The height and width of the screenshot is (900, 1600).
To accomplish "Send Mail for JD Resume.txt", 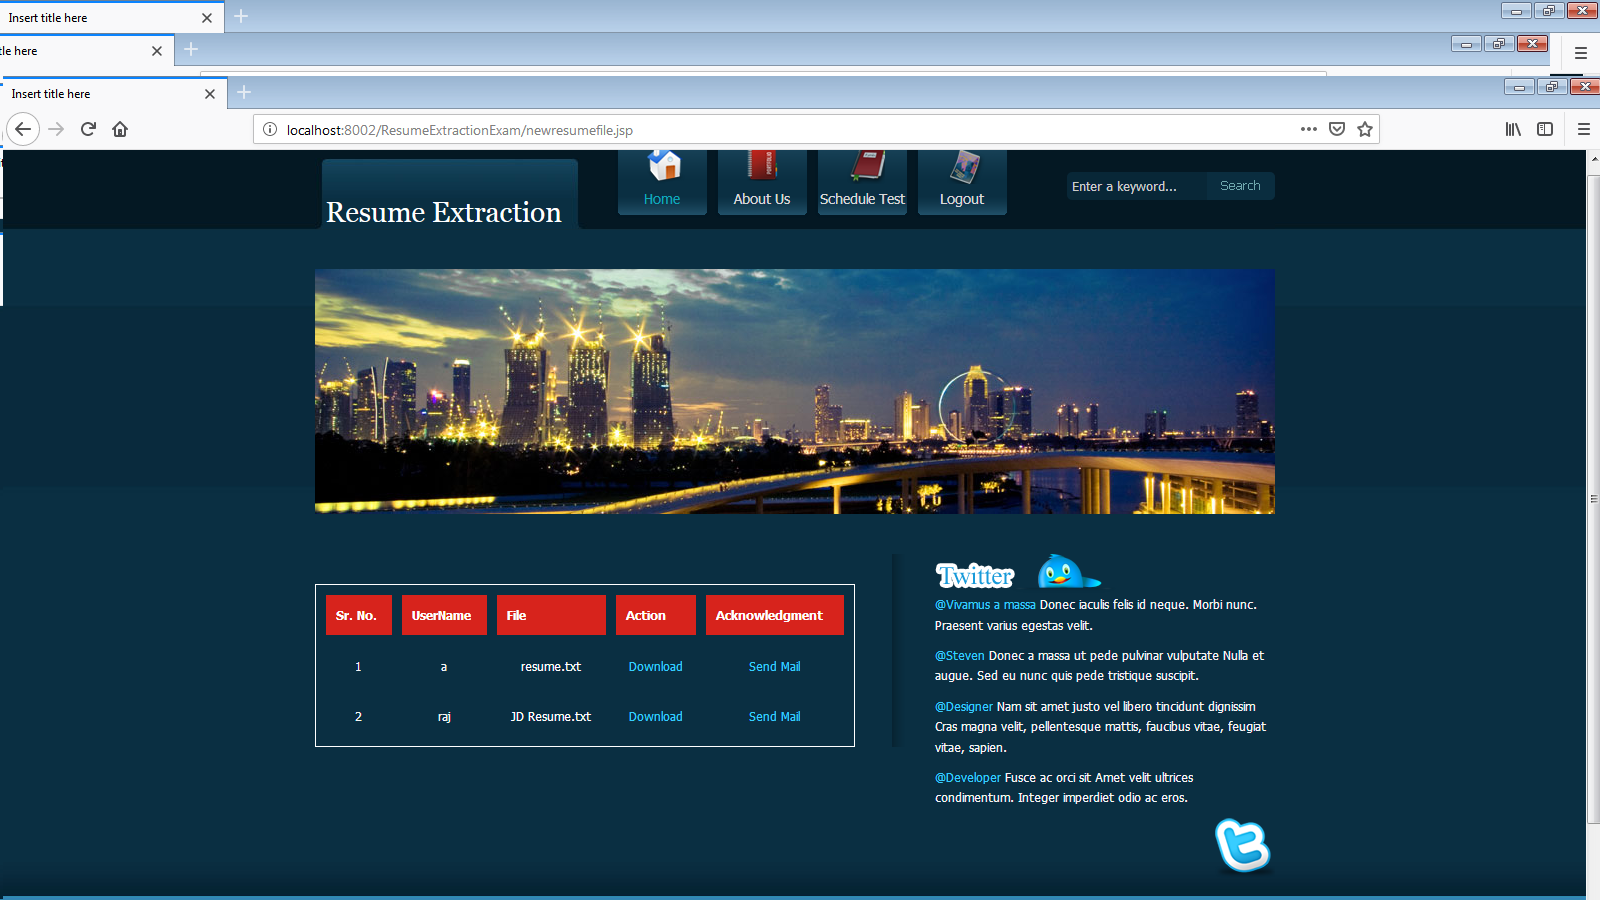I will tap(774, 716).
